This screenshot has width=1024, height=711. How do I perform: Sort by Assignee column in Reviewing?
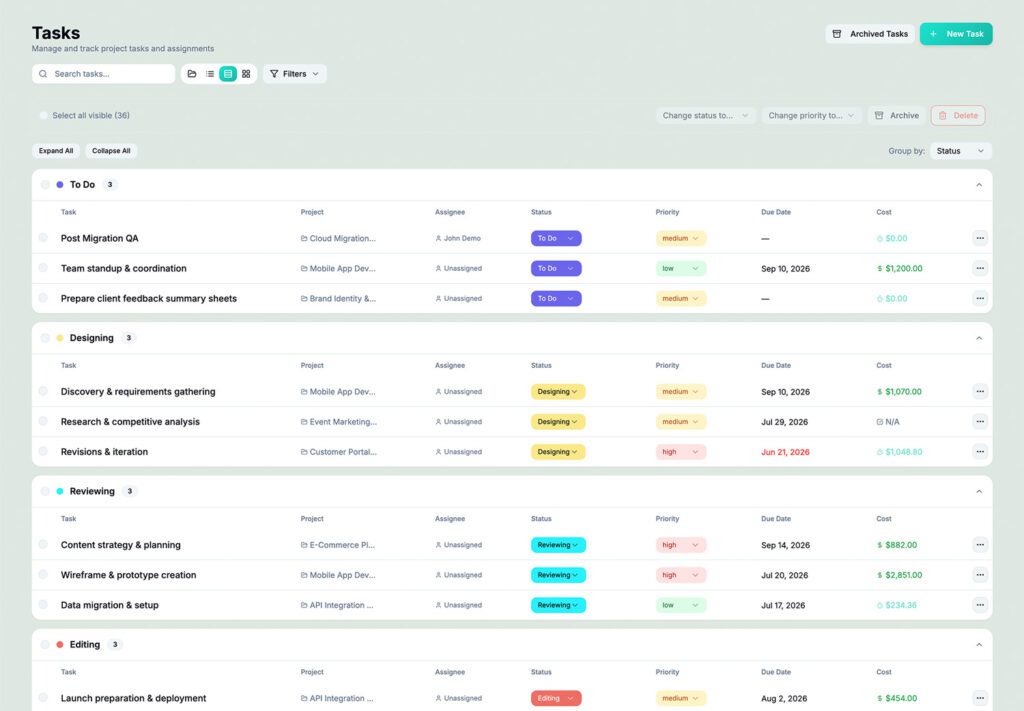point(450,518)
